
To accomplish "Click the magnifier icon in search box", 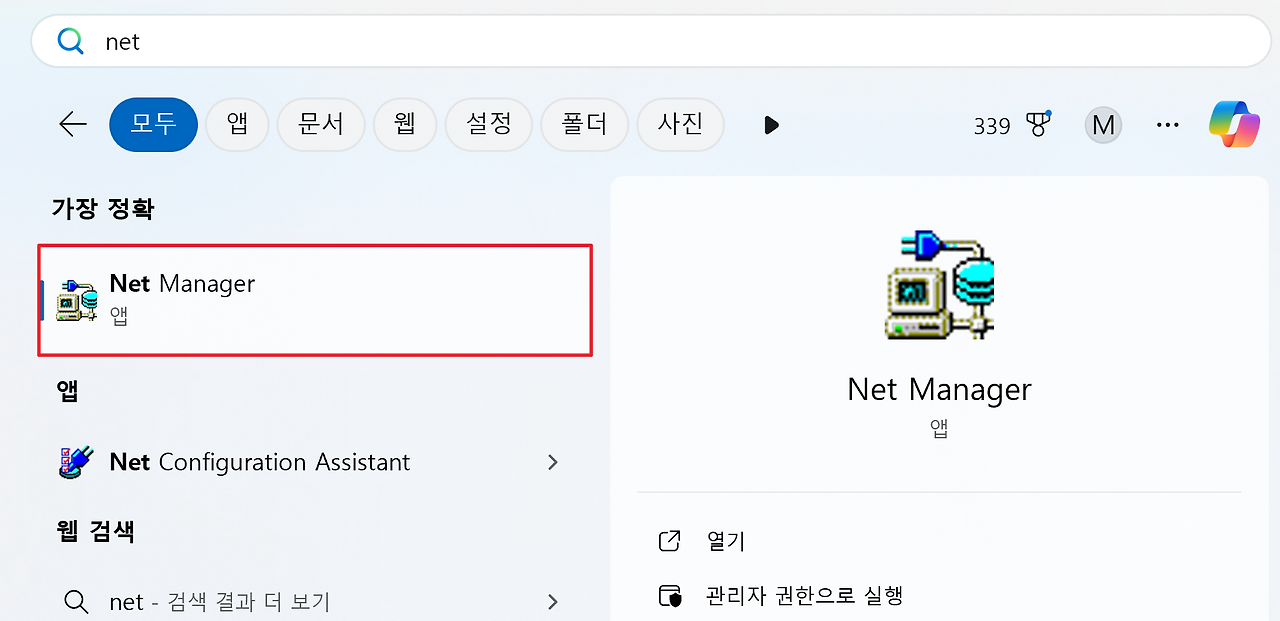I will point(70,42).
